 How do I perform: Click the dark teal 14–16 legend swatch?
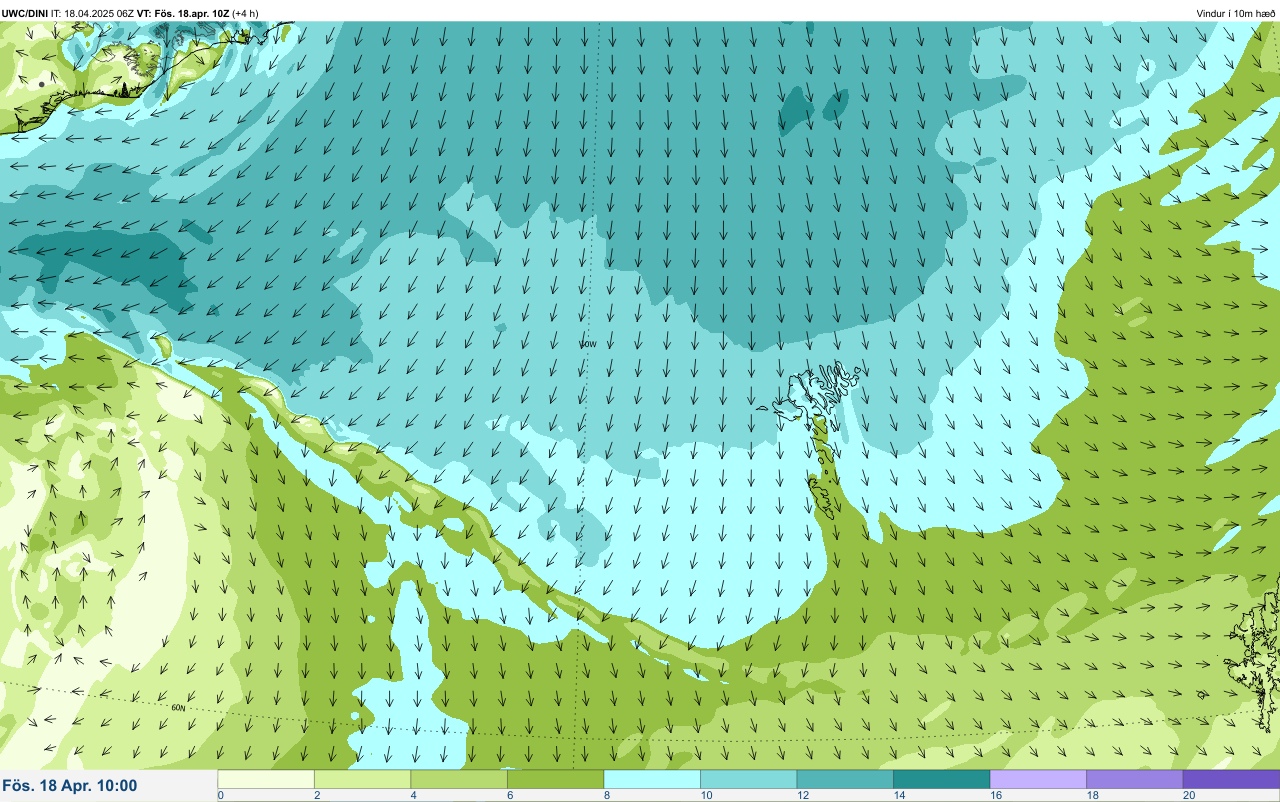pos(941,779)
